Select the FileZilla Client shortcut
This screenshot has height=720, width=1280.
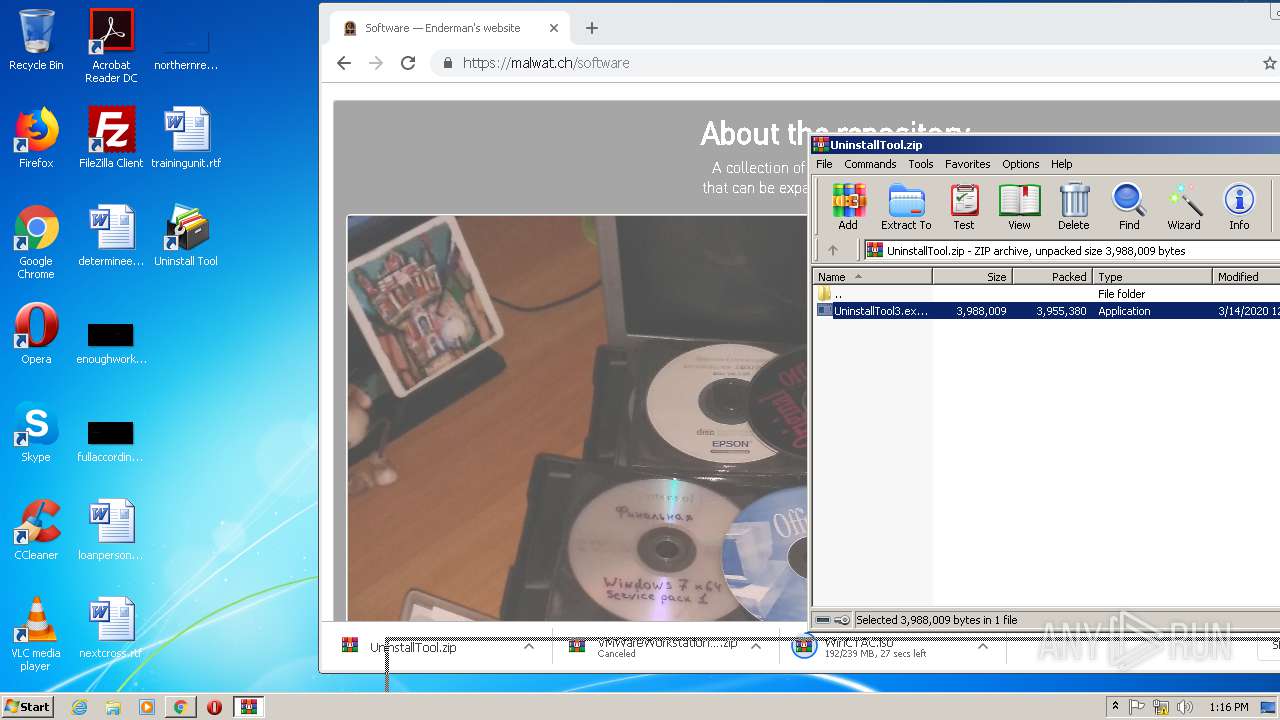111,138
